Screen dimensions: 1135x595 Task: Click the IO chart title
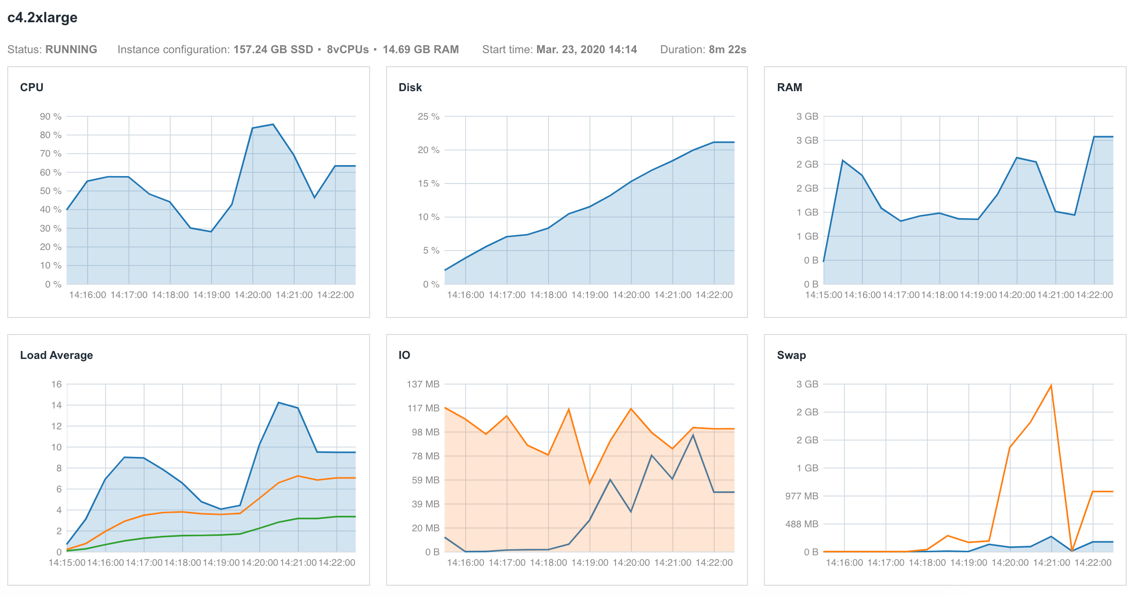(x=405, y=355)
